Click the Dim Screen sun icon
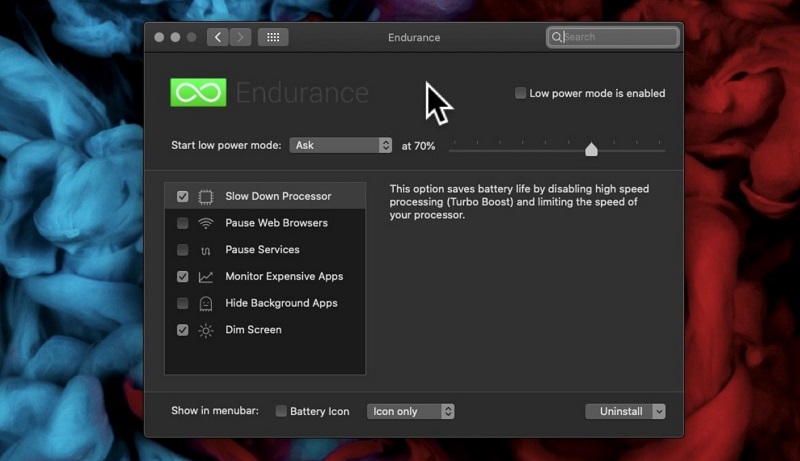This screenshot has height=461, width=800. [x=206, y=330]
